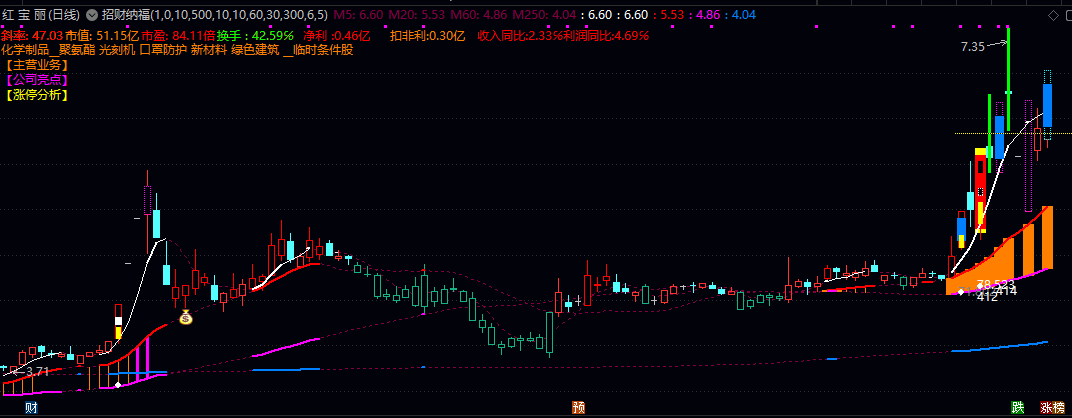Select the M60: 4.86 moving average label
Screen dimensions: 1072x418
479,14
